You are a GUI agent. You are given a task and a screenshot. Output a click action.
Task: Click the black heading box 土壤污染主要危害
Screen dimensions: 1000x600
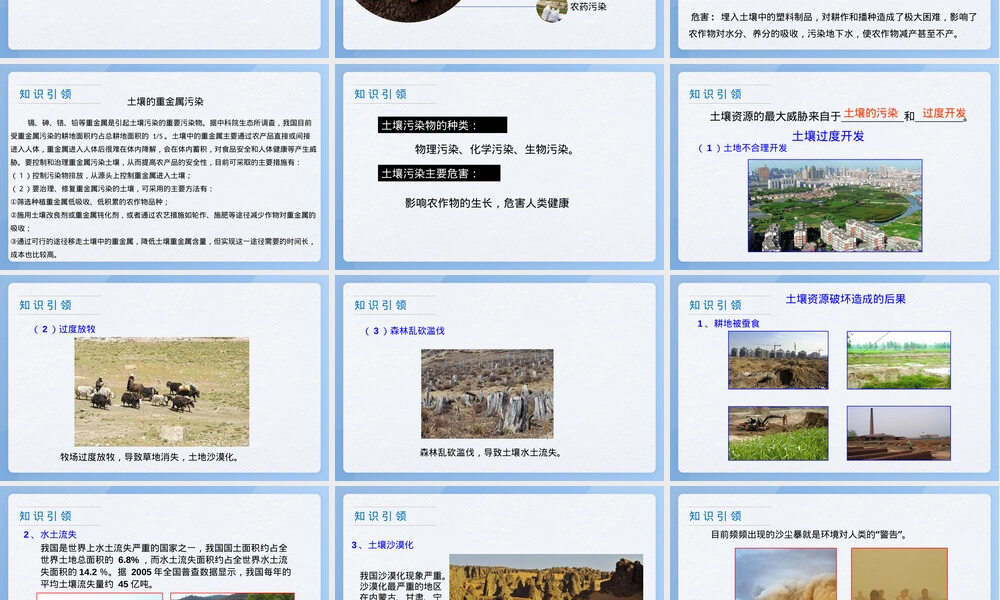point(439,173)
